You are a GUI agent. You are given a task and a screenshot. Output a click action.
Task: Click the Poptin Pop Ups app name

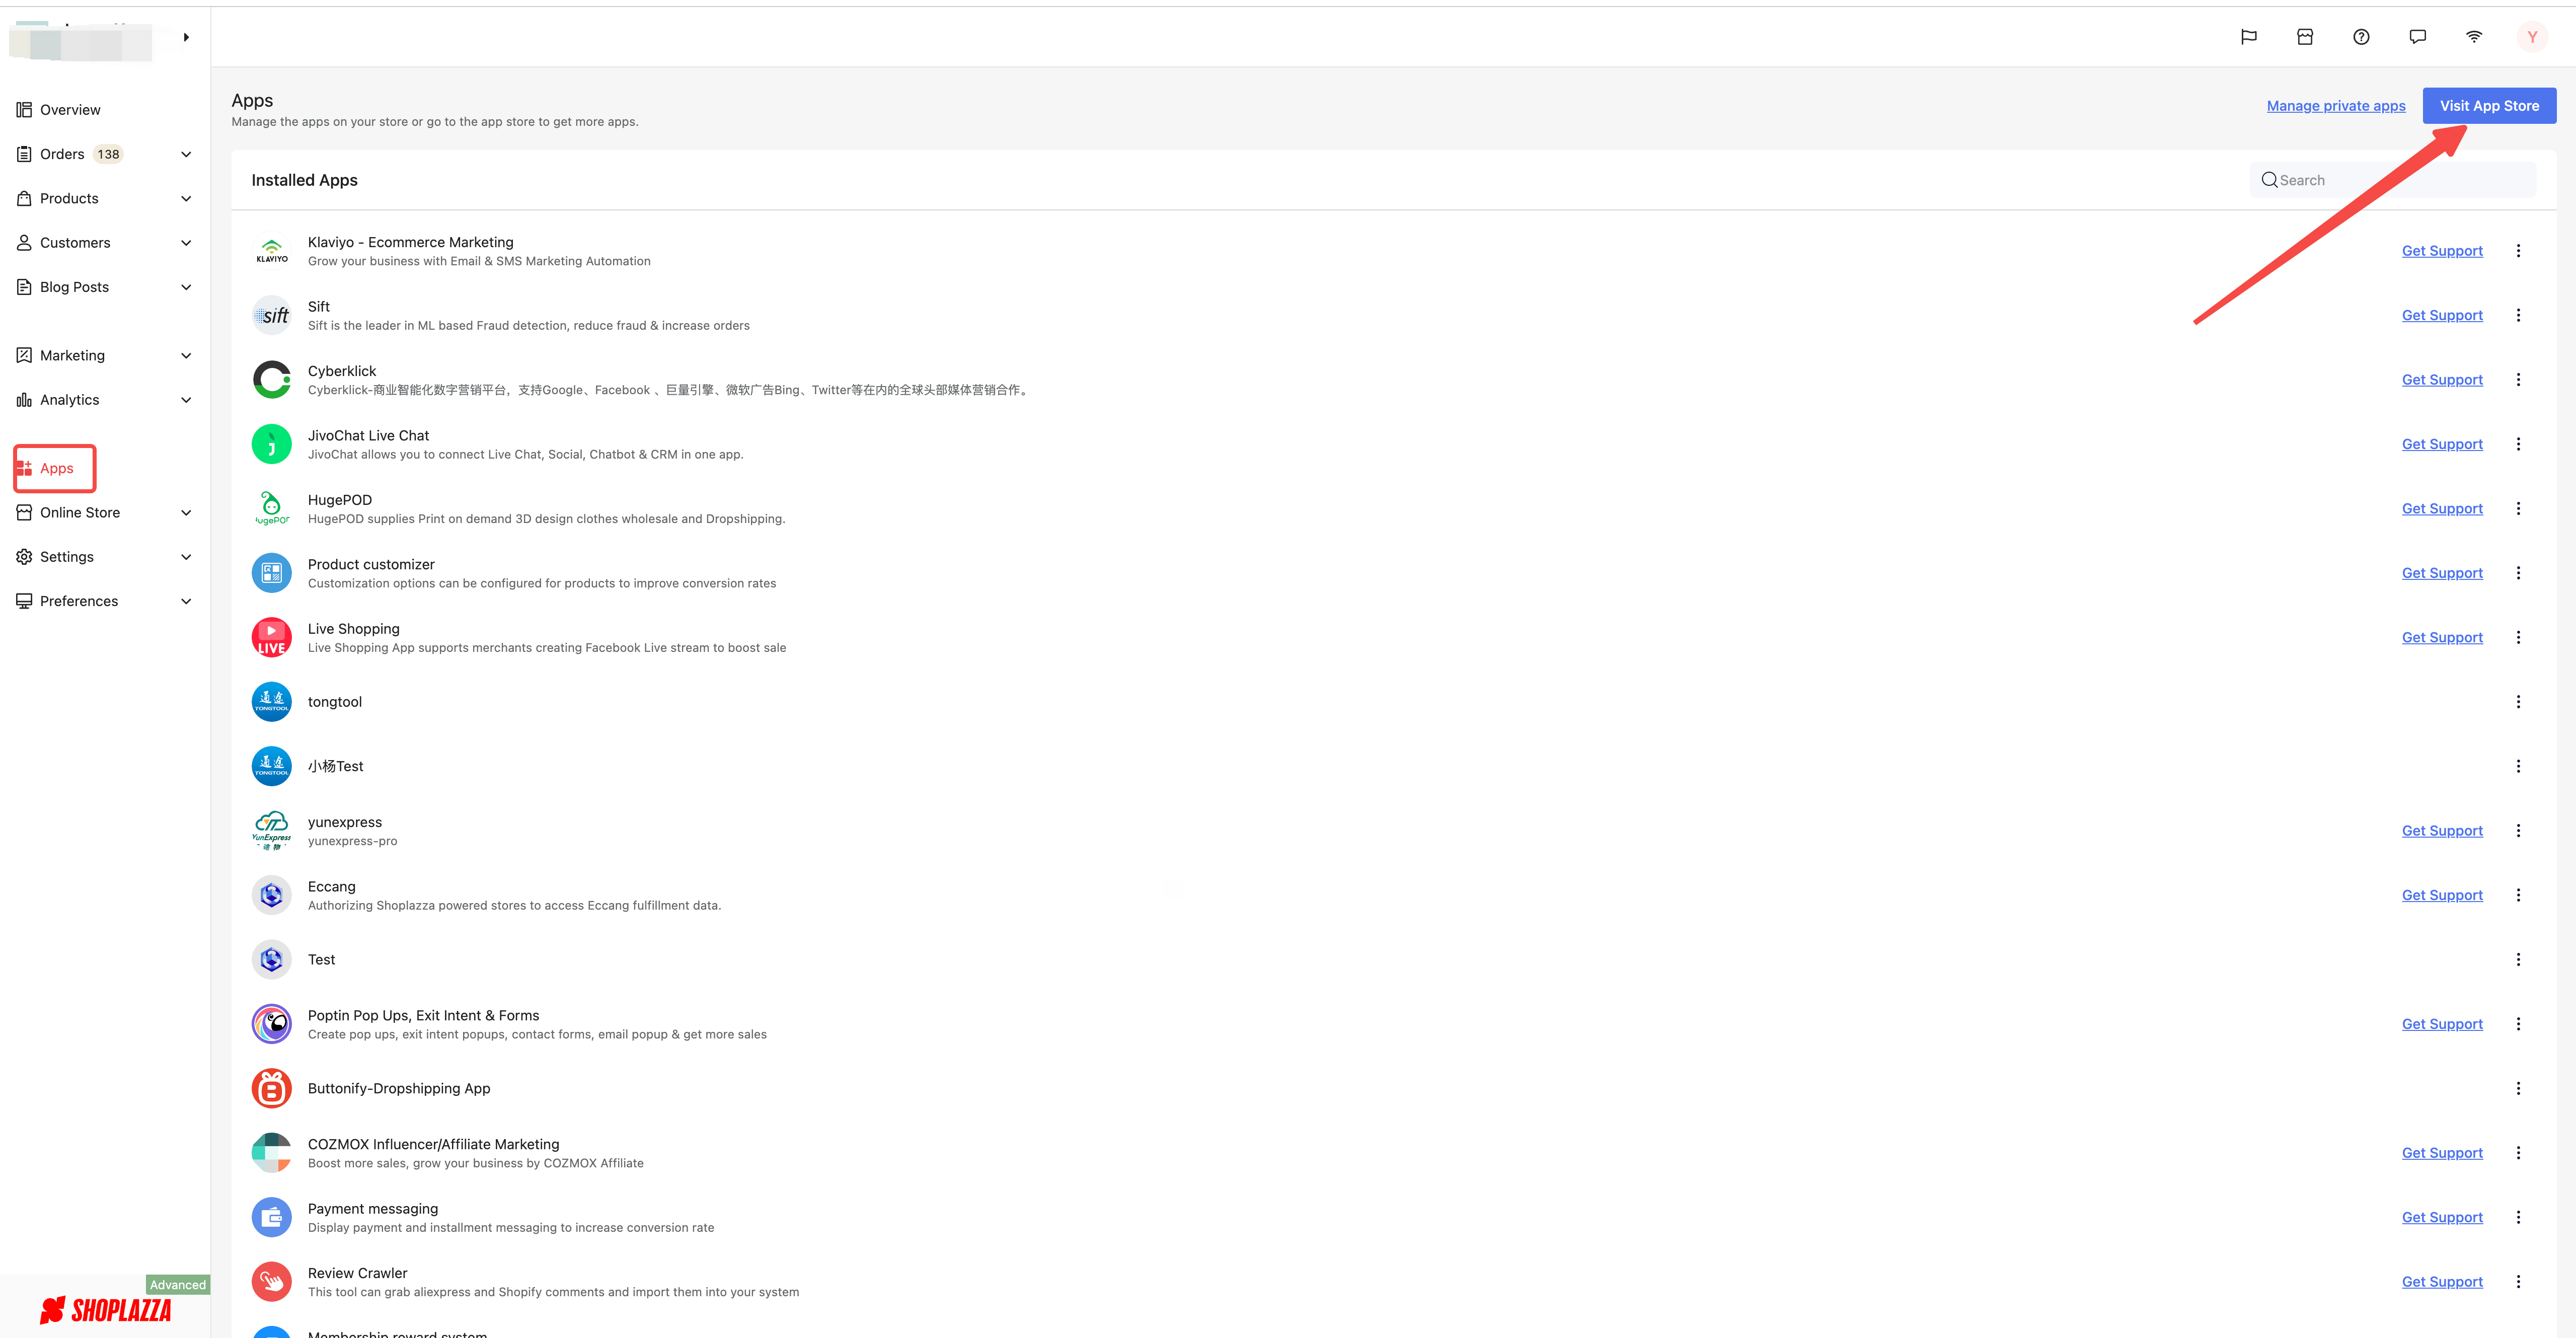423,1015
